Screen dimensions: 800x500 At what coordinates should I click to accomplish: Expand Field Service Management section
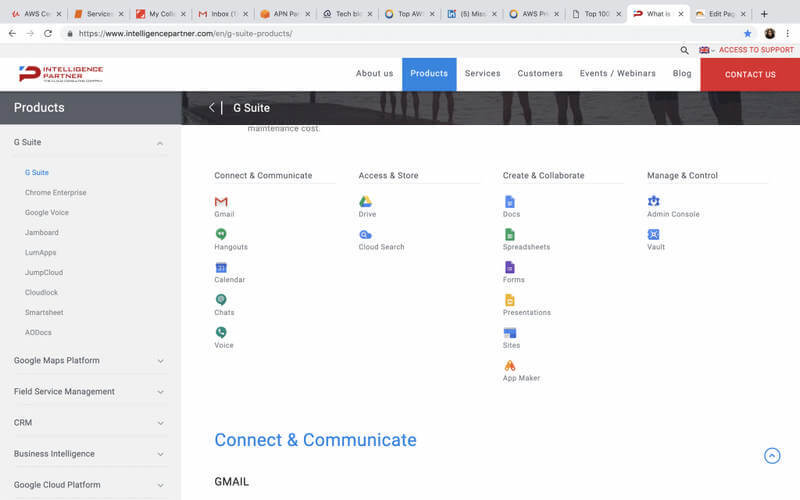coord(160,392)
